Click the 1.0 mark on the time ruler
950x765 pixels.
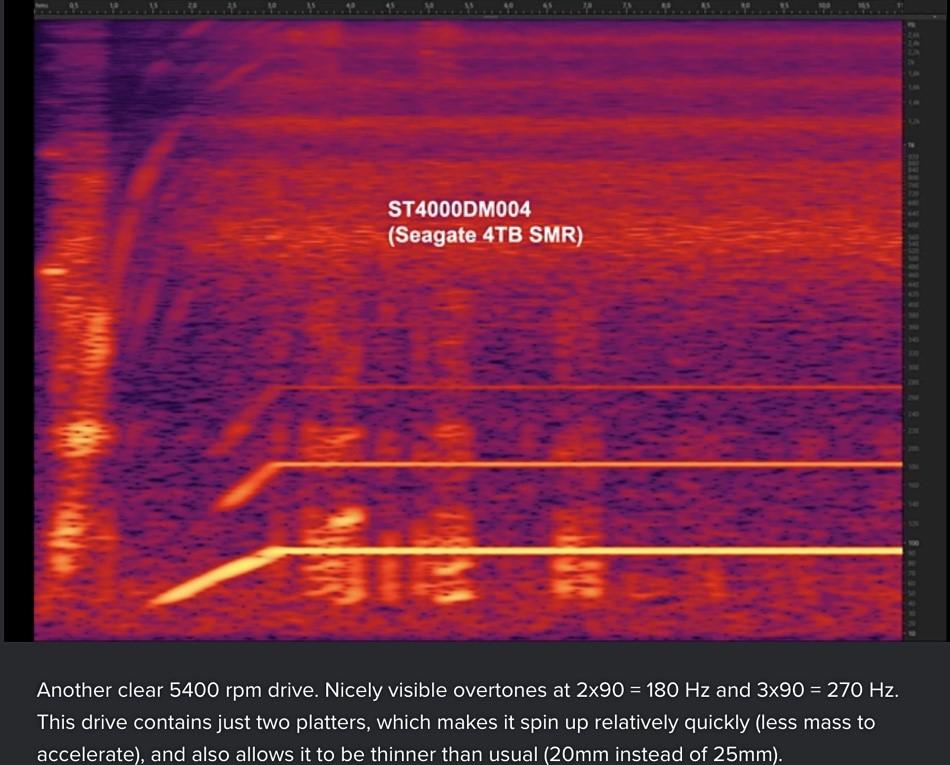(112, 6)
